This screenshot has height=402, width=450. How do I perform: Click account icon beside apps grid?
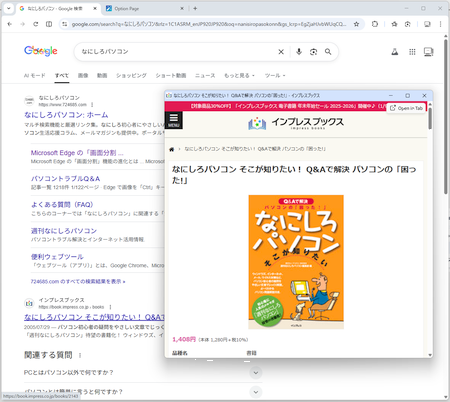(428, 52)
